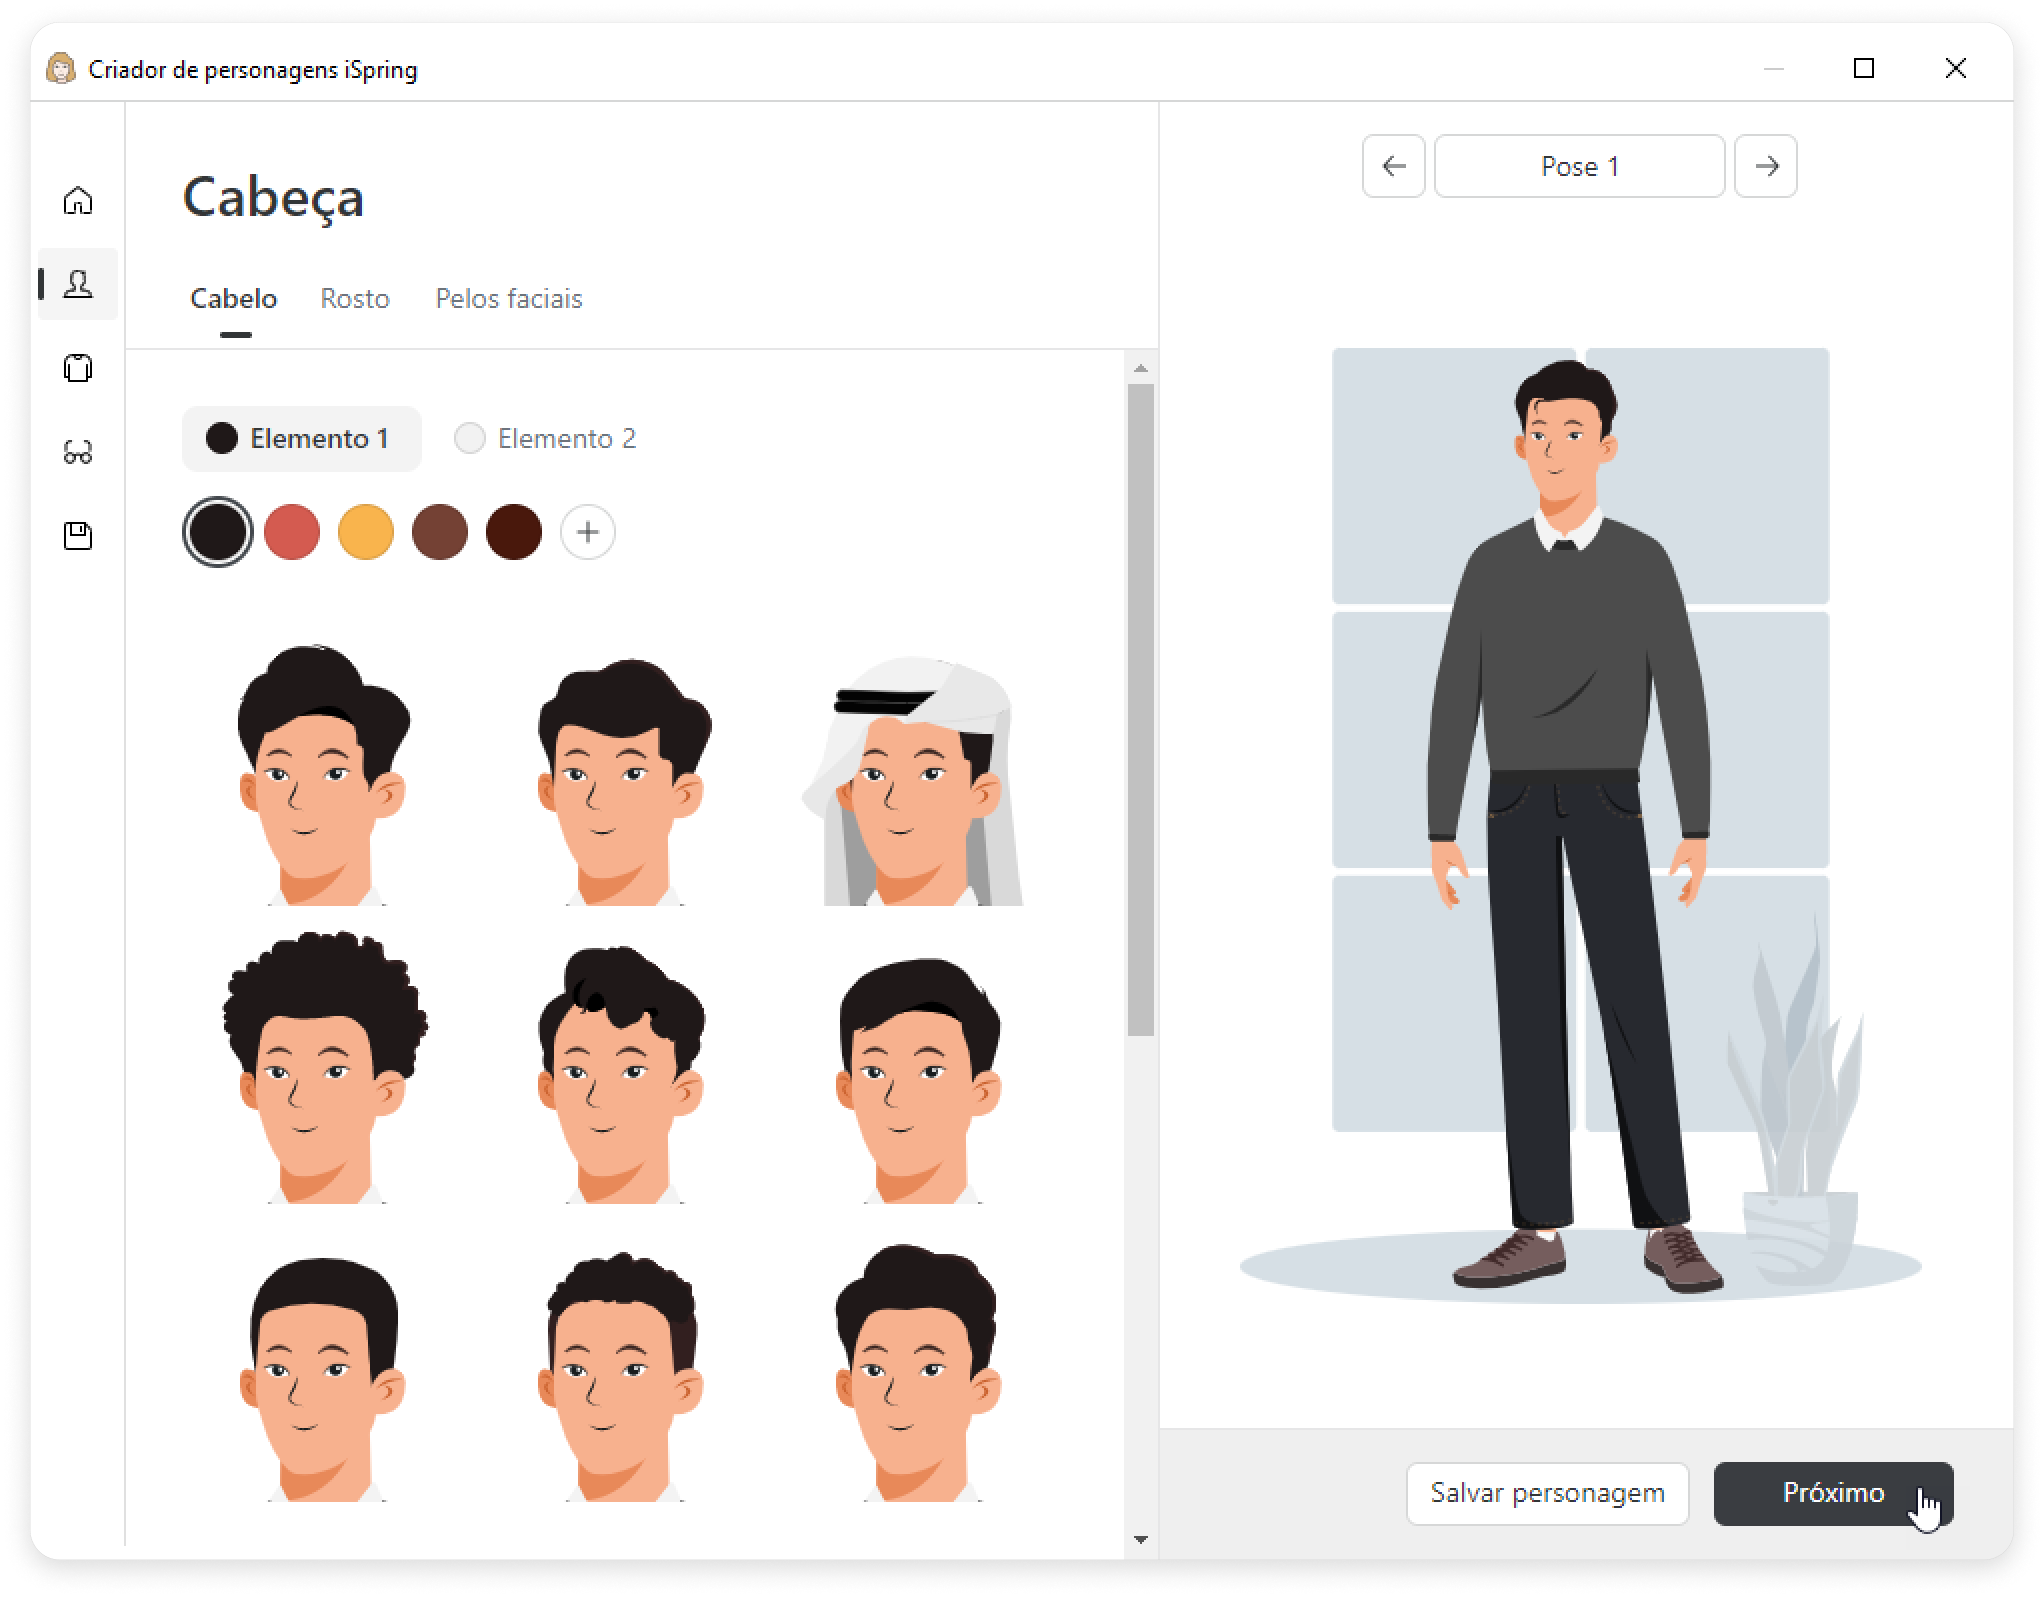Click scrollbar down arrow in hair list
This screenshot has width=2044, height=1598.
tap(1141, 1540)
